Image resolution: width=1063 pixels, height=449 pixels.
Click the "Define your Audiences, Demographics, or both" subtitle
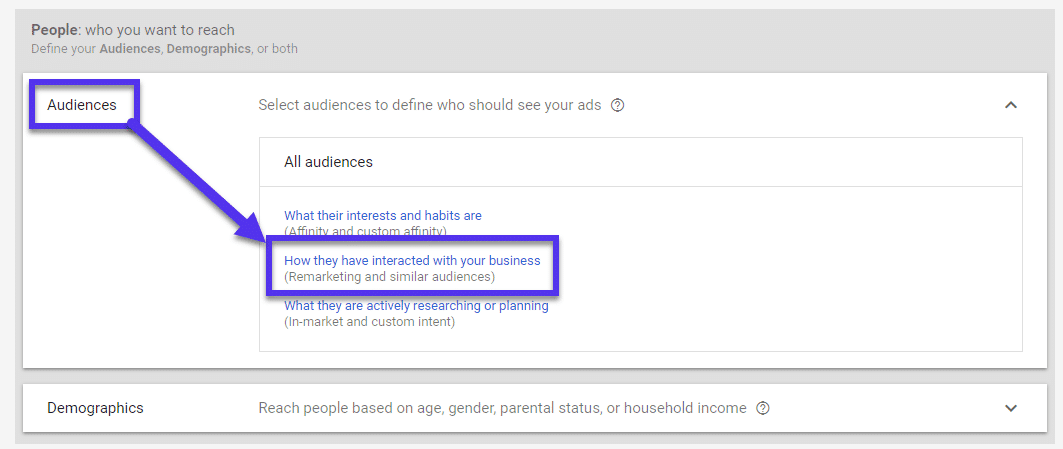click(164, 48)
